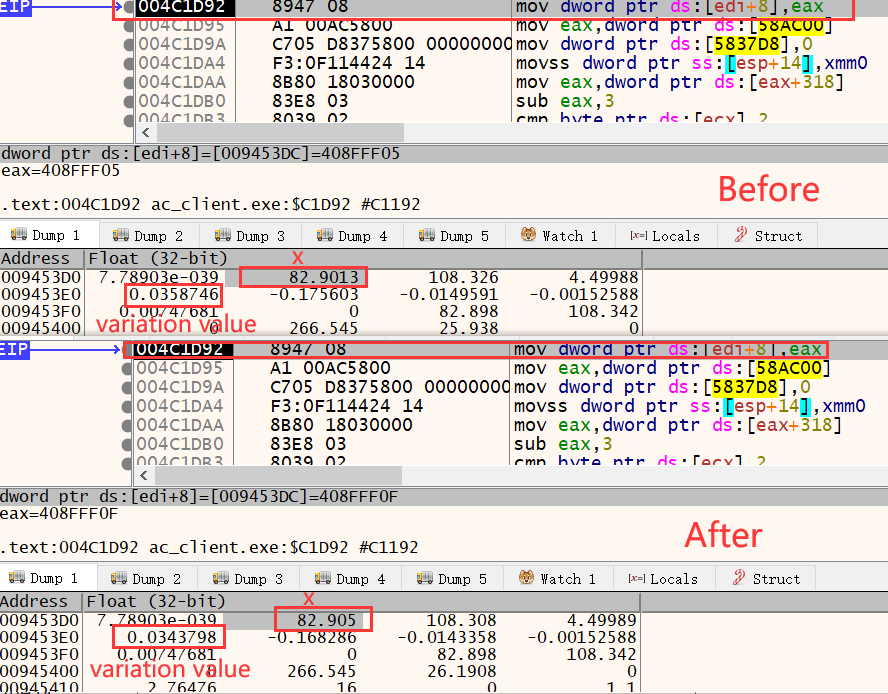Open Locals tab in the Before panel

point(664,236)
